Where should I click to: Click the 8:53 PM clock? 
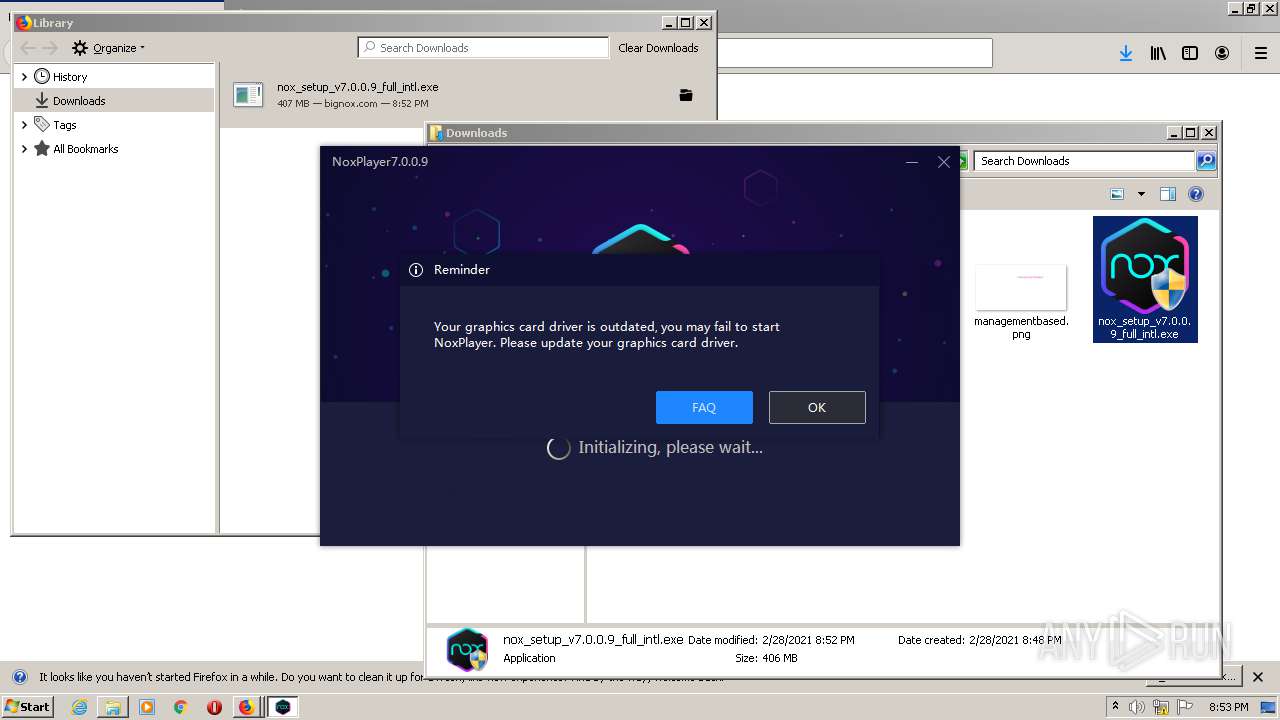[x=1229, y=707]
